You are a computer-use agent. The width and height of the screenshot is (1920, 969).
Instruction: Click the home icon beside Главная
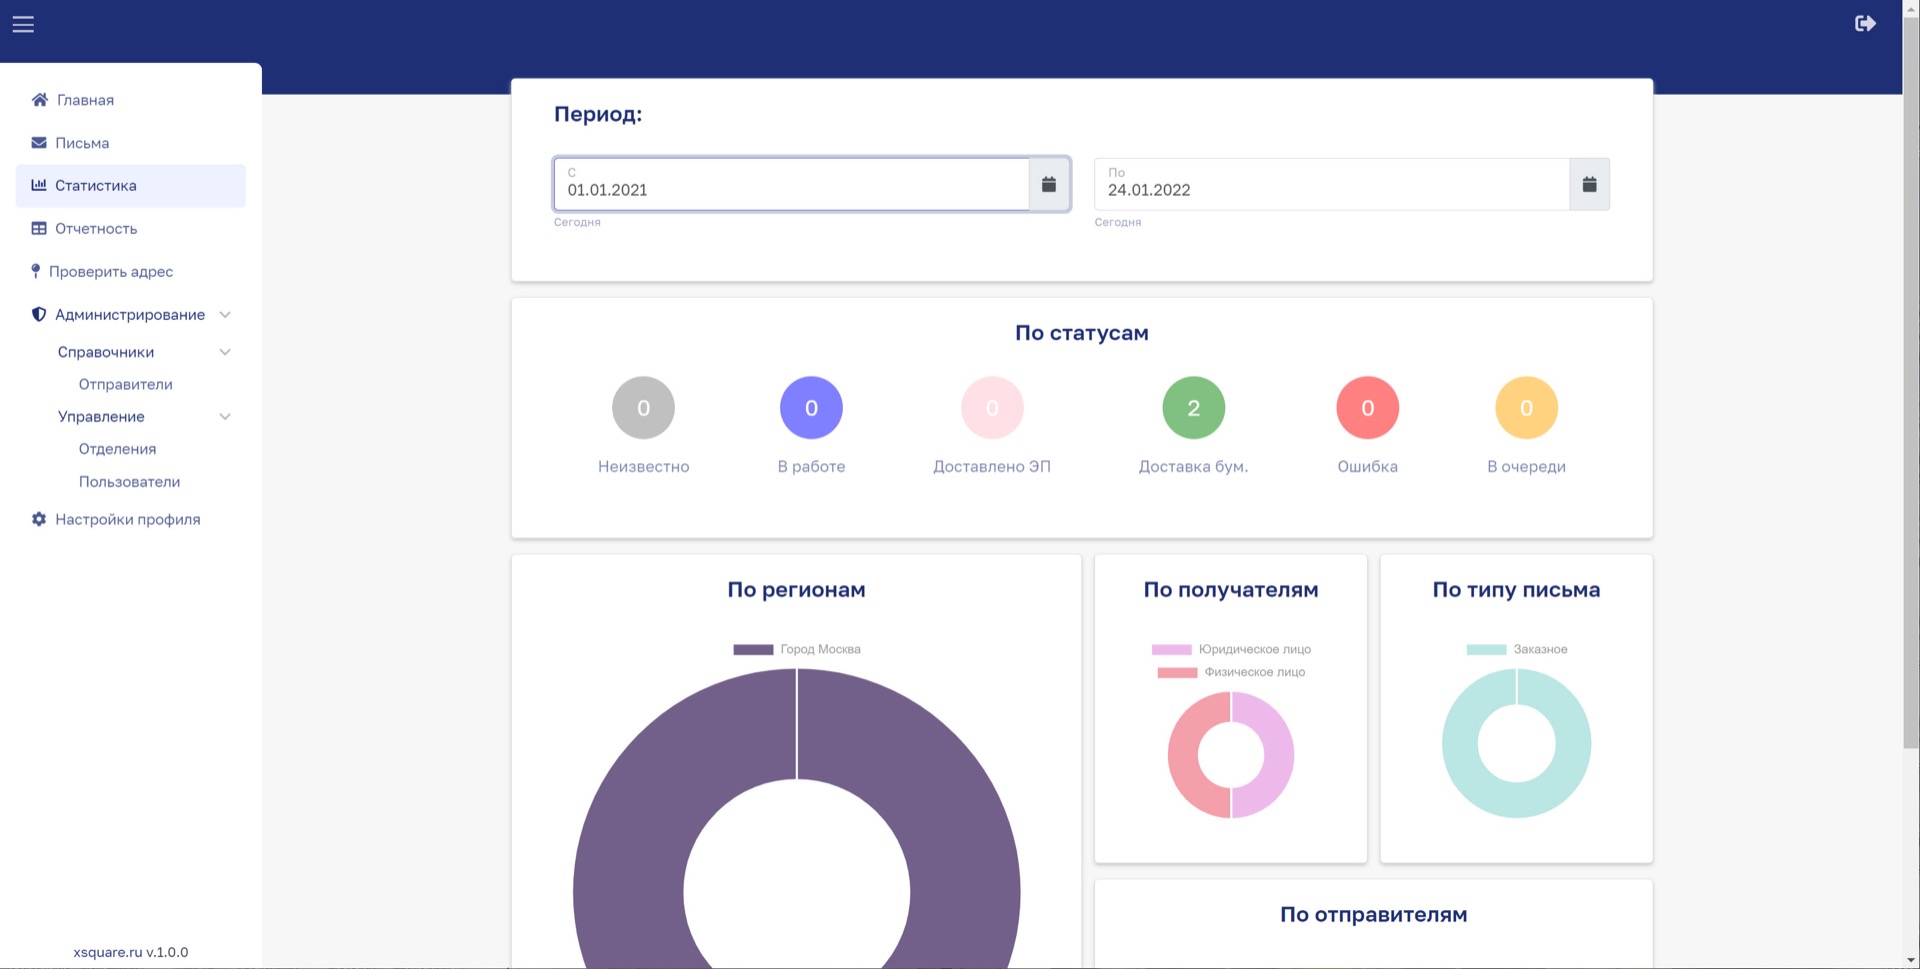(40, 100)
